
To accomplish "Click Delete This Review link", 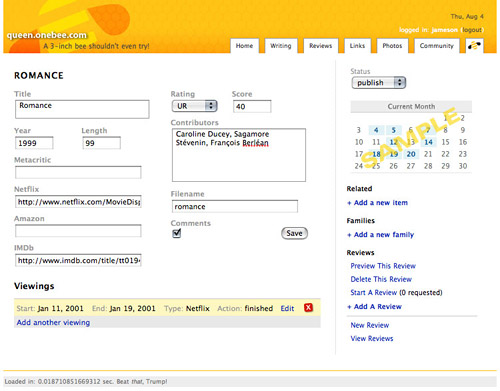I will pyautogui.click(x=381, y=279).
